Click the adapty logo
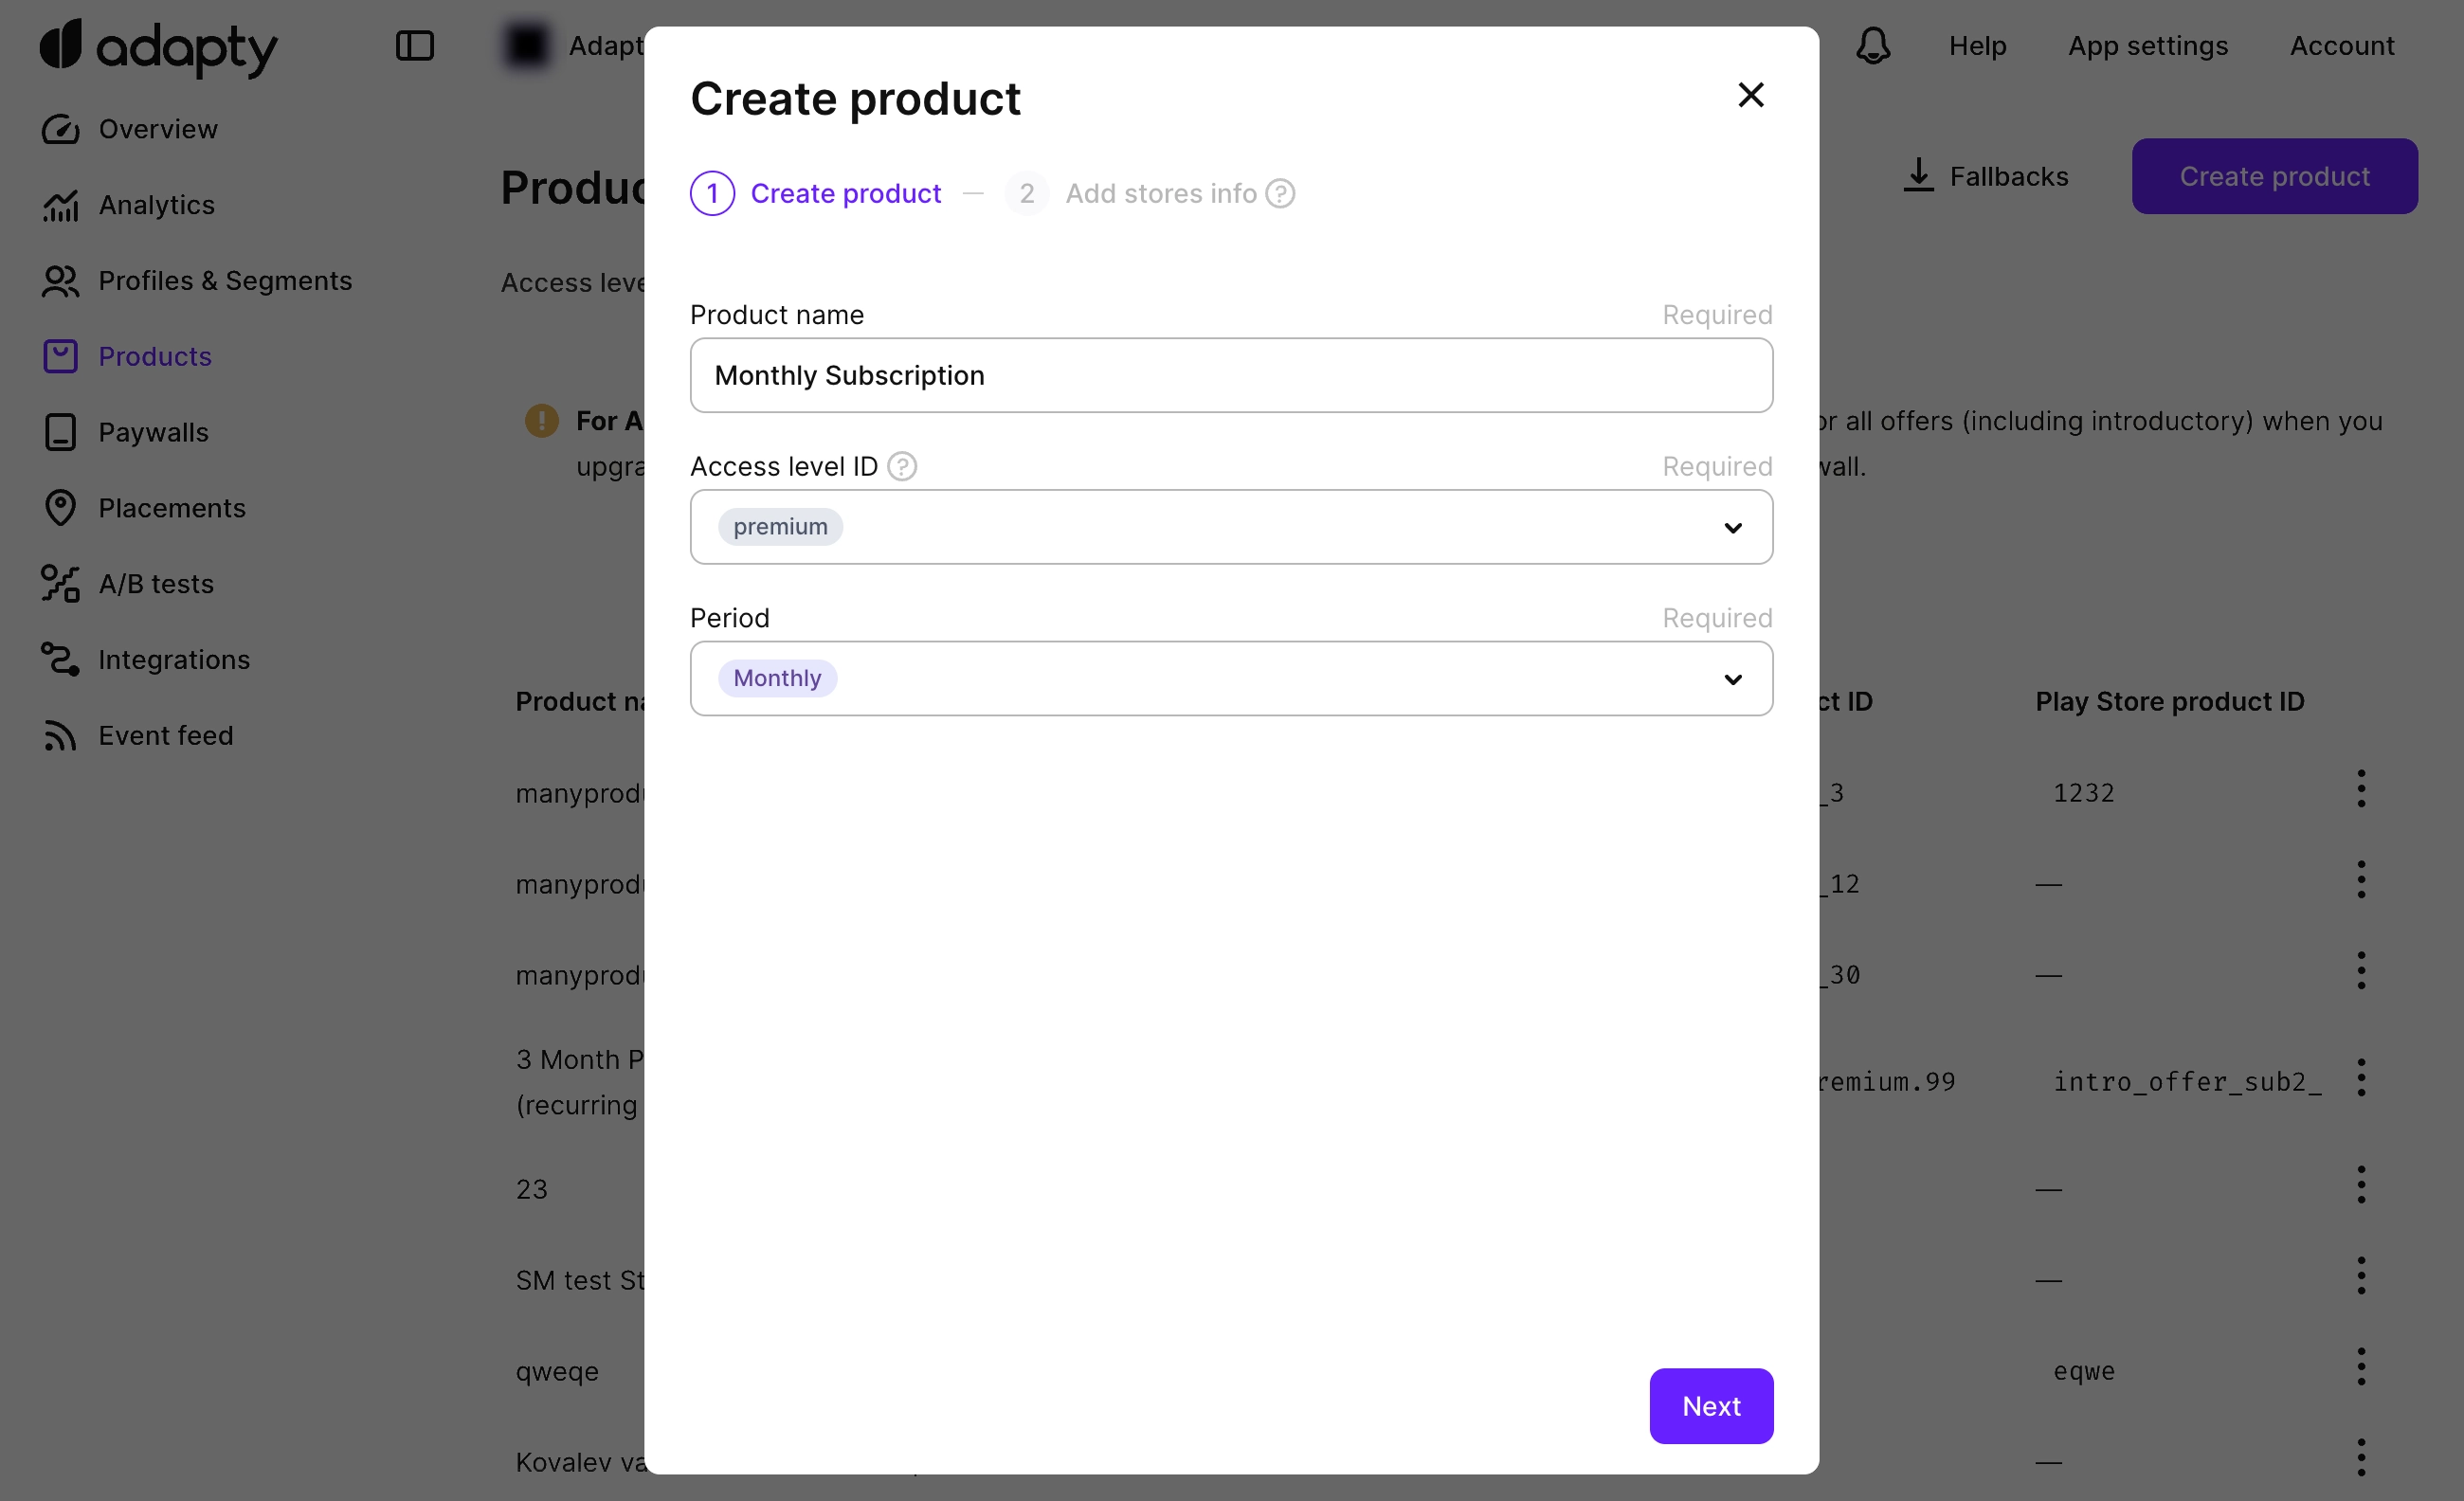Image resolution: width=2464 pixels, height=1501 pixels. (x=158, y=47)
